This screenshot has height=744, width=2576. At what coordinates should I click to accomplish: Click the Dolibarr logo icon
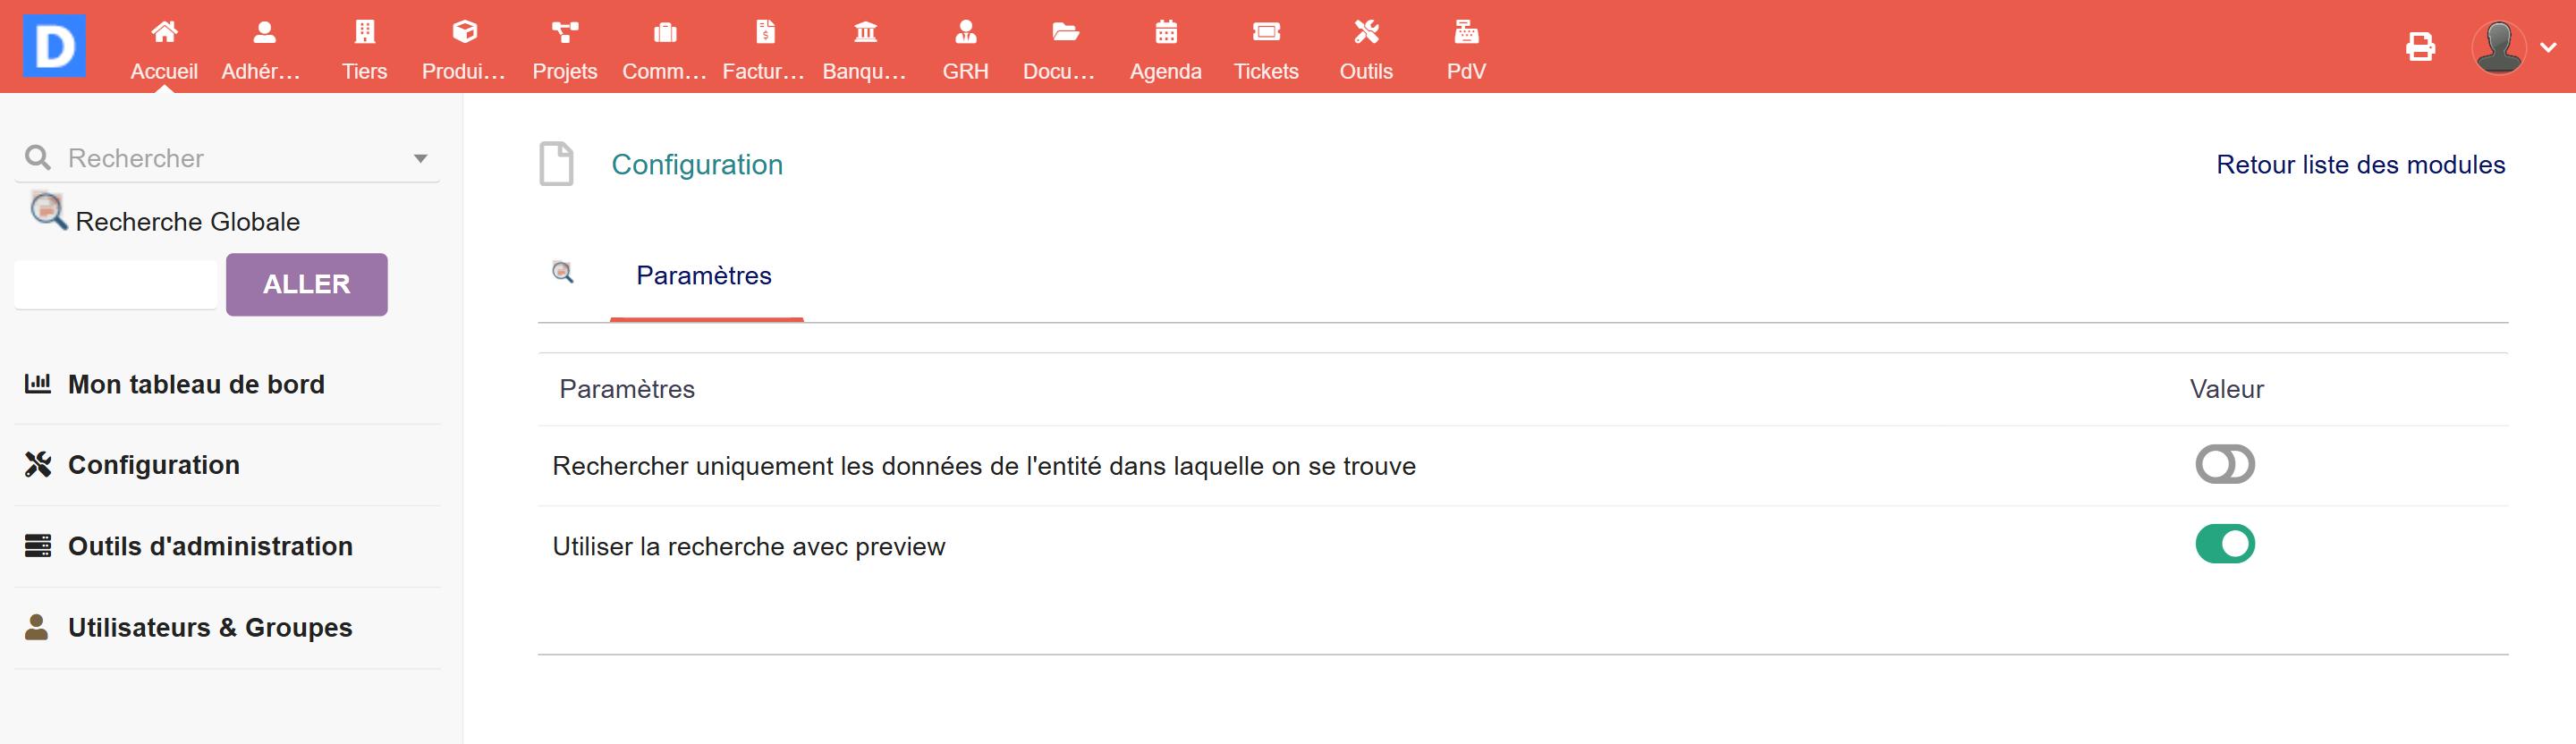[54, 46]
